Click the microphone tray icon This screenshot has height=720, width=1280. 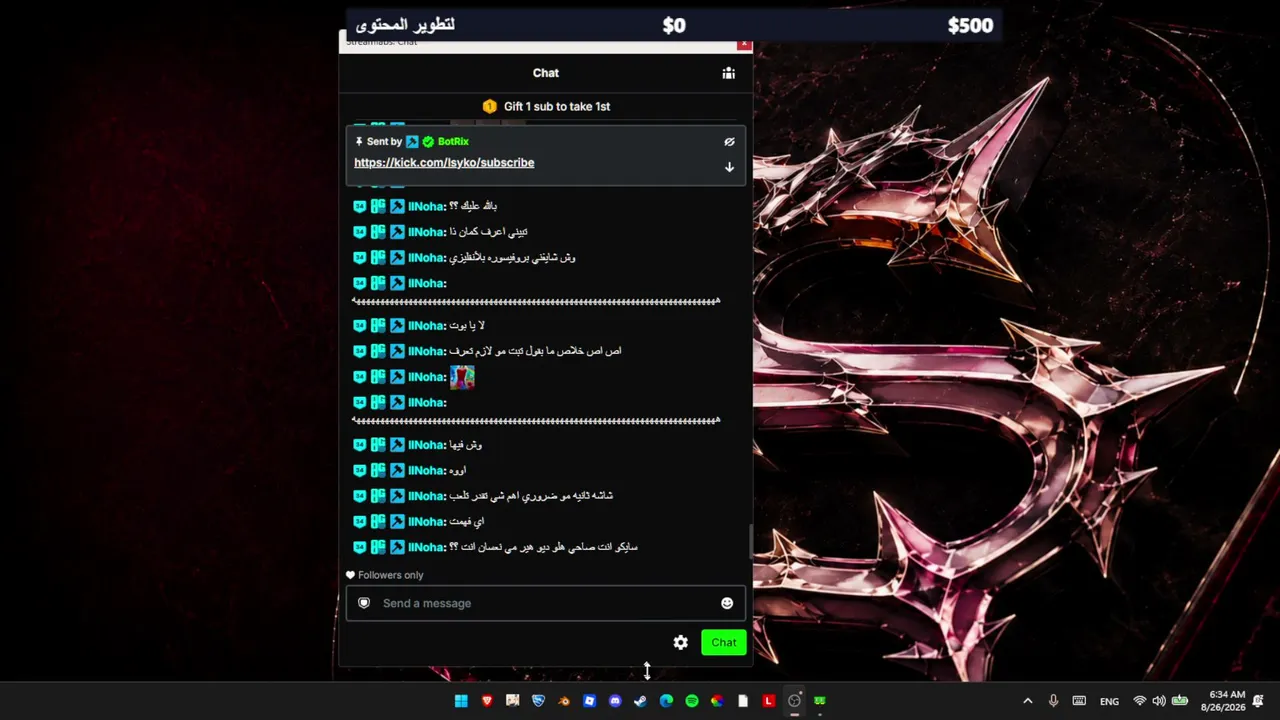[x=1053, y=701]
